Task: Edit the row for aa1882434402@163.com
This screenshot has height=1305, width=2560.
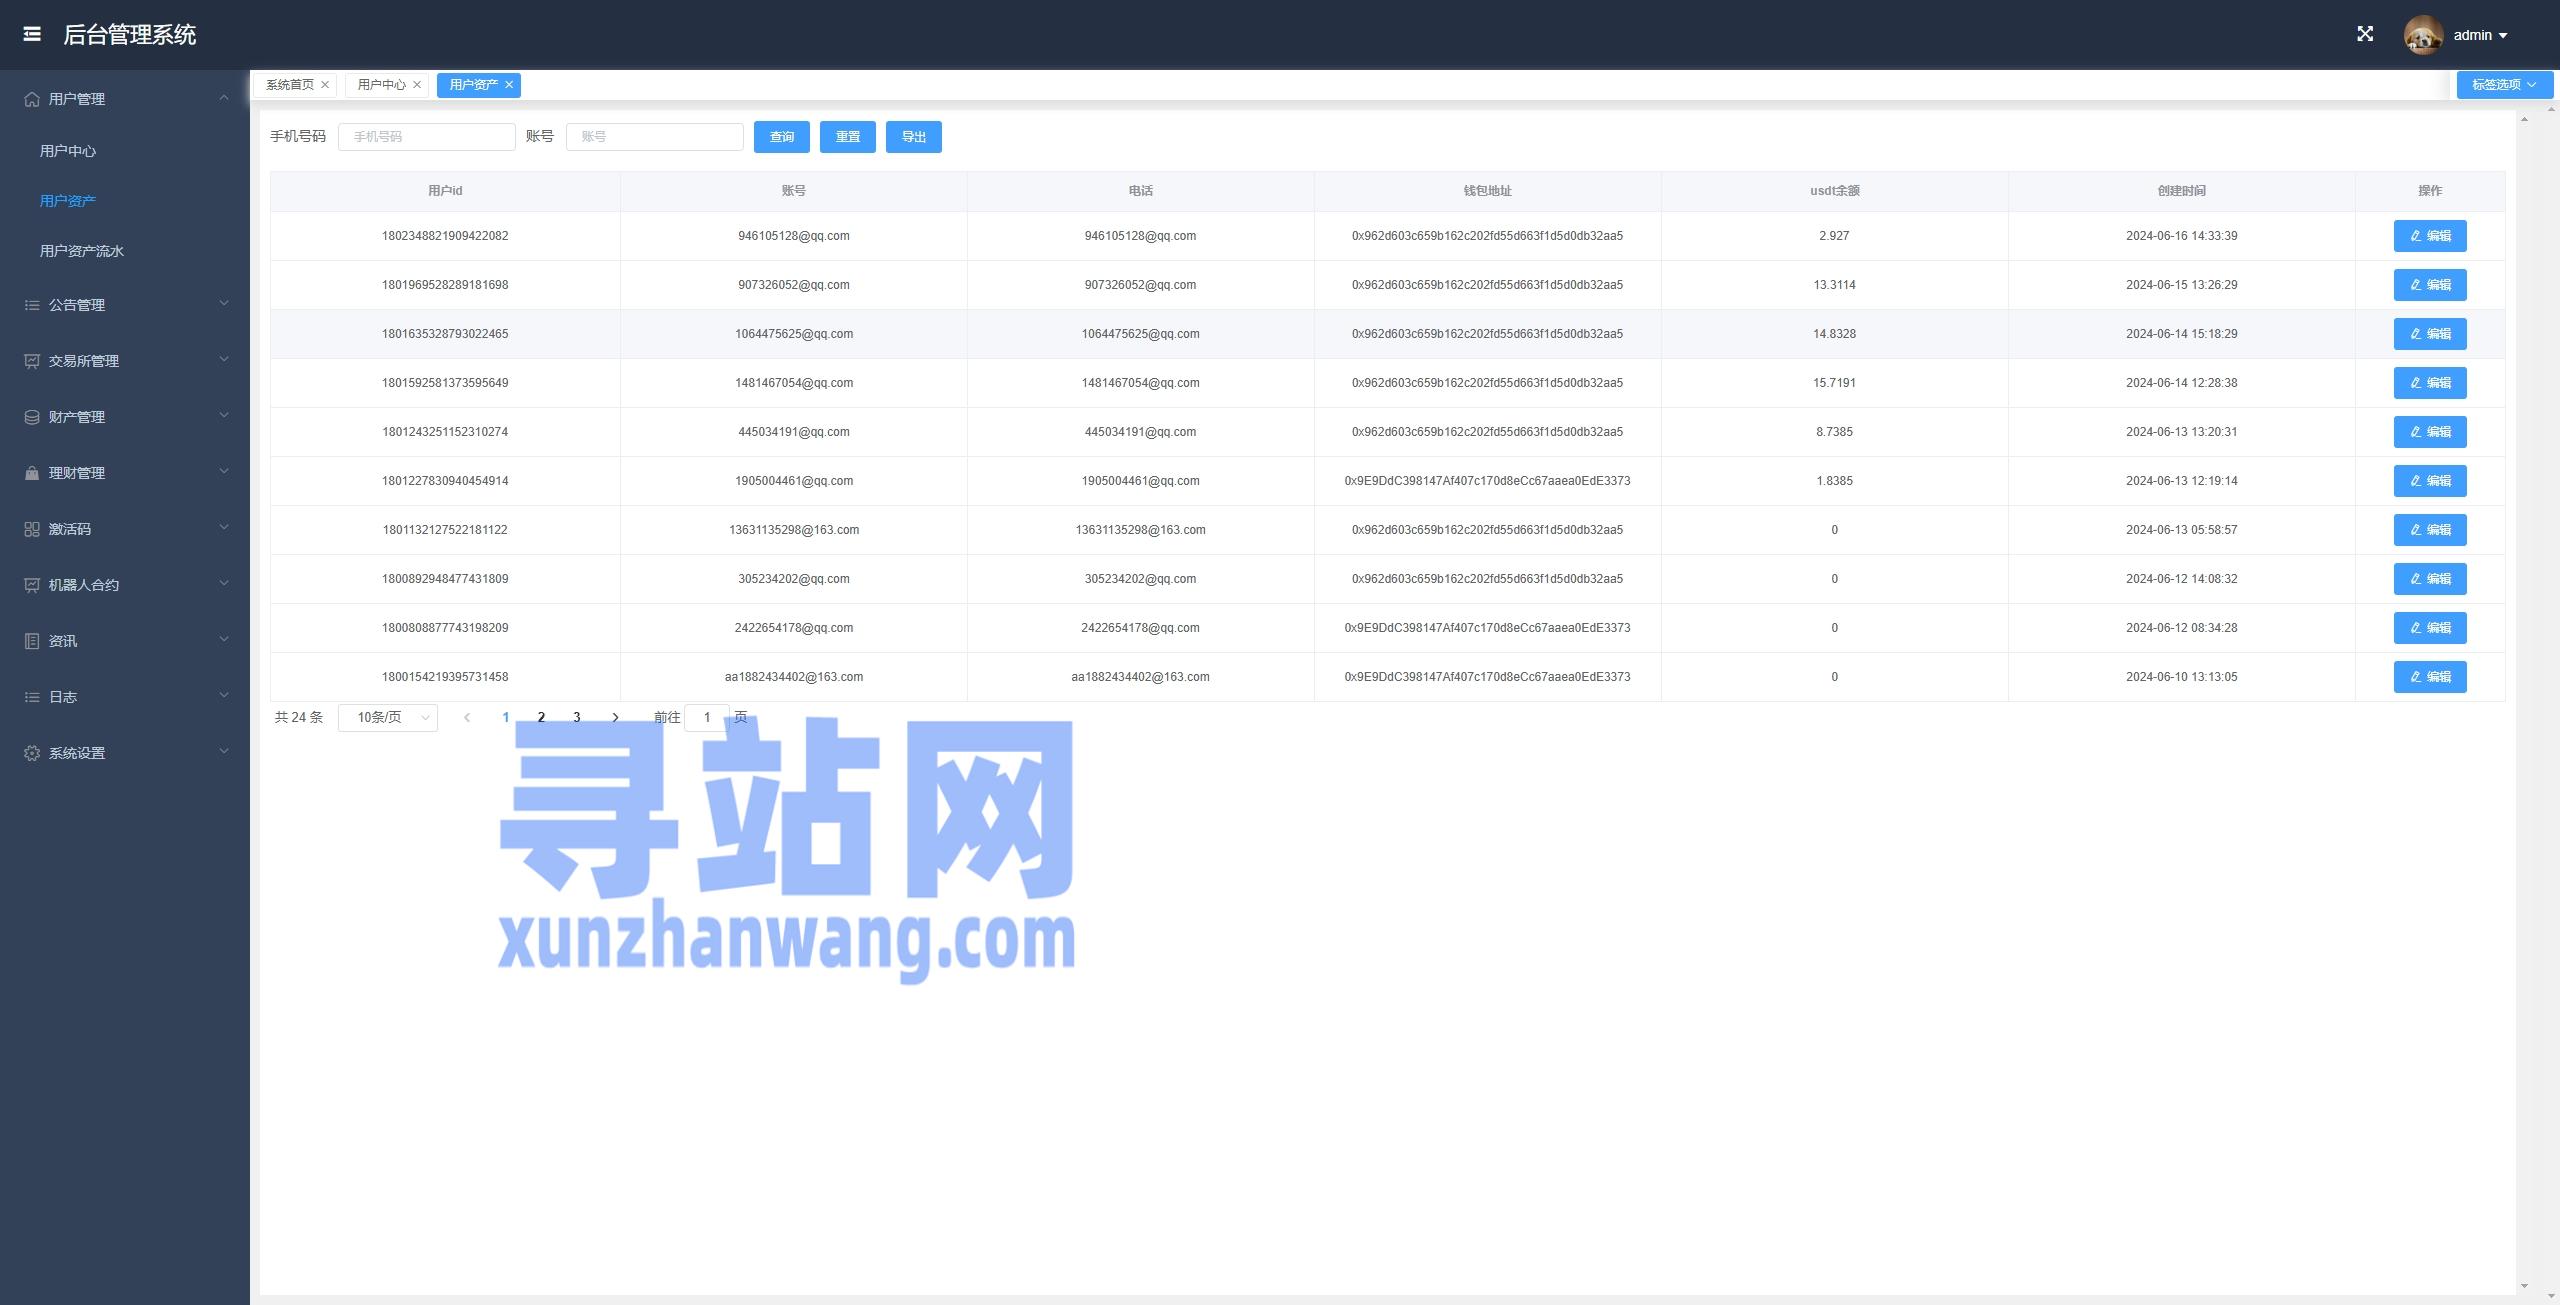Action: click(x=2430, y=677)
